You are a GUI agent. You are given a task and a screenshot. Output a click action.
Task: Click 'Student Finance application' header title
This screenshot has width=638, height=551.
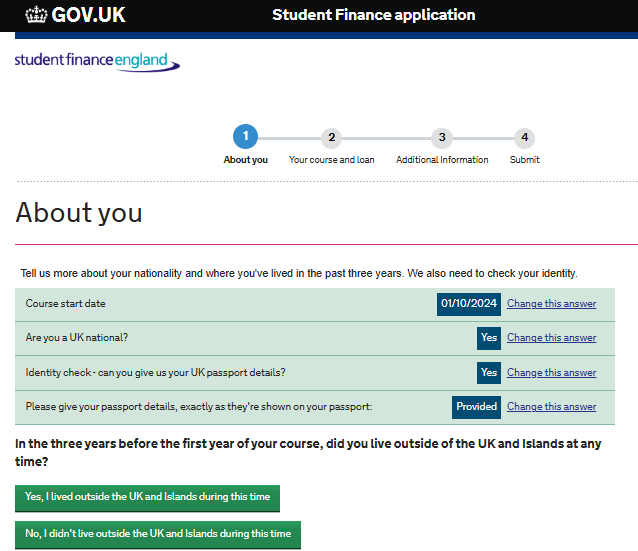374,15
